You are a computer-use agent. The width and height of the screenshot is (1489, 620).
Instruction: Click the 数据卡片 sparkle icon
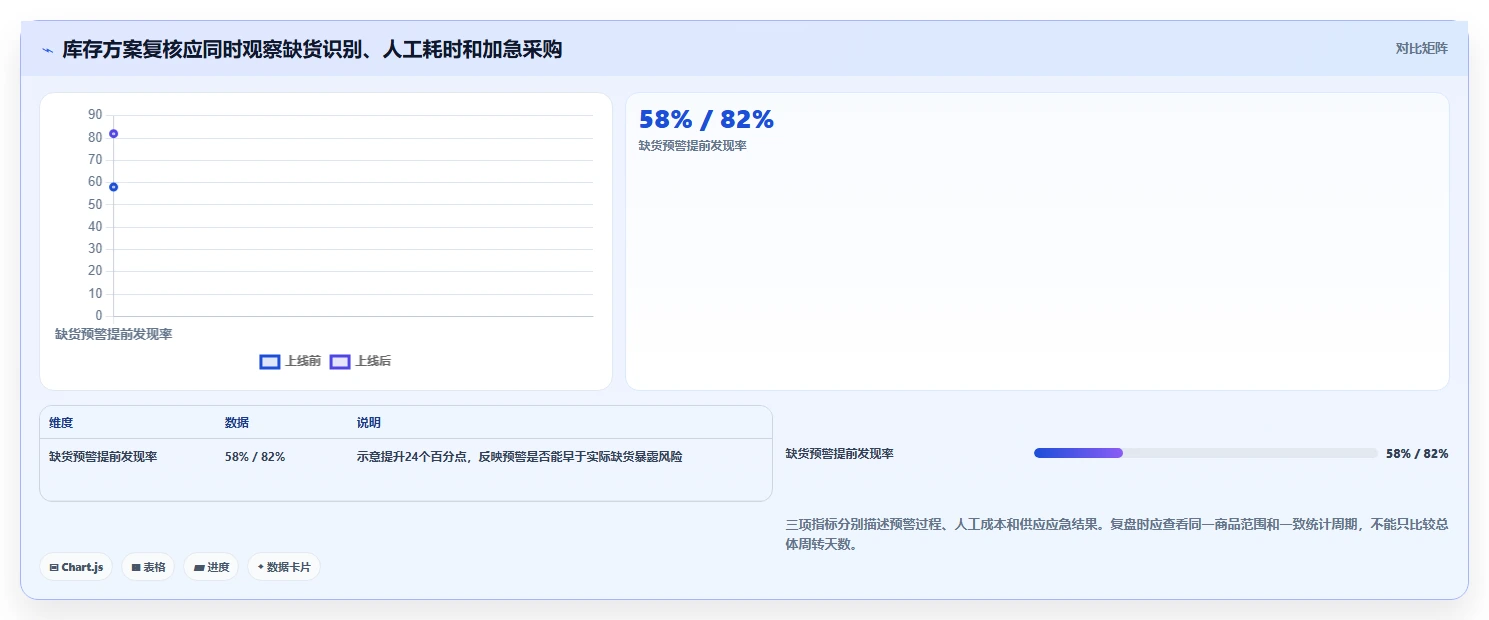pos(261,567)
